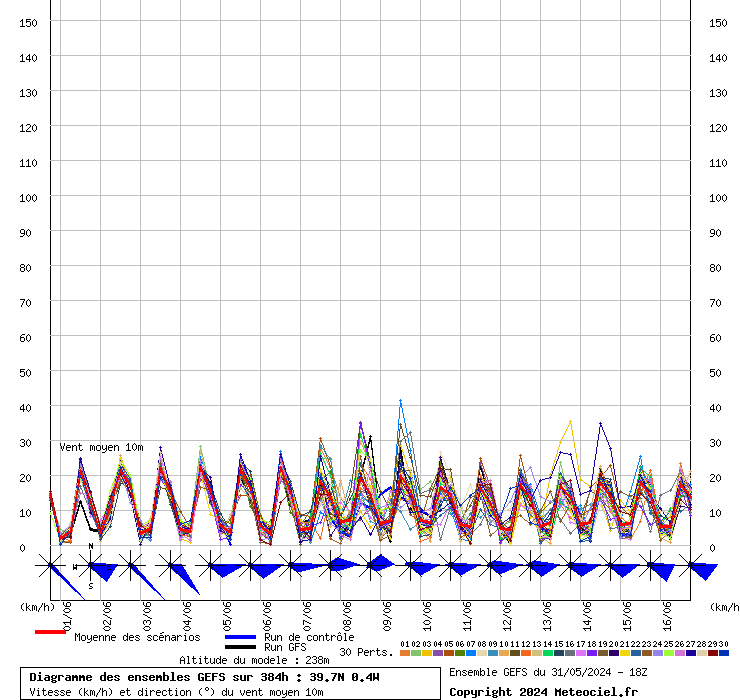Click the red Moyenne des scénarios legend line
Viewport: 740px width, 700px height.
pyautogui.click(x=50, y=632)
